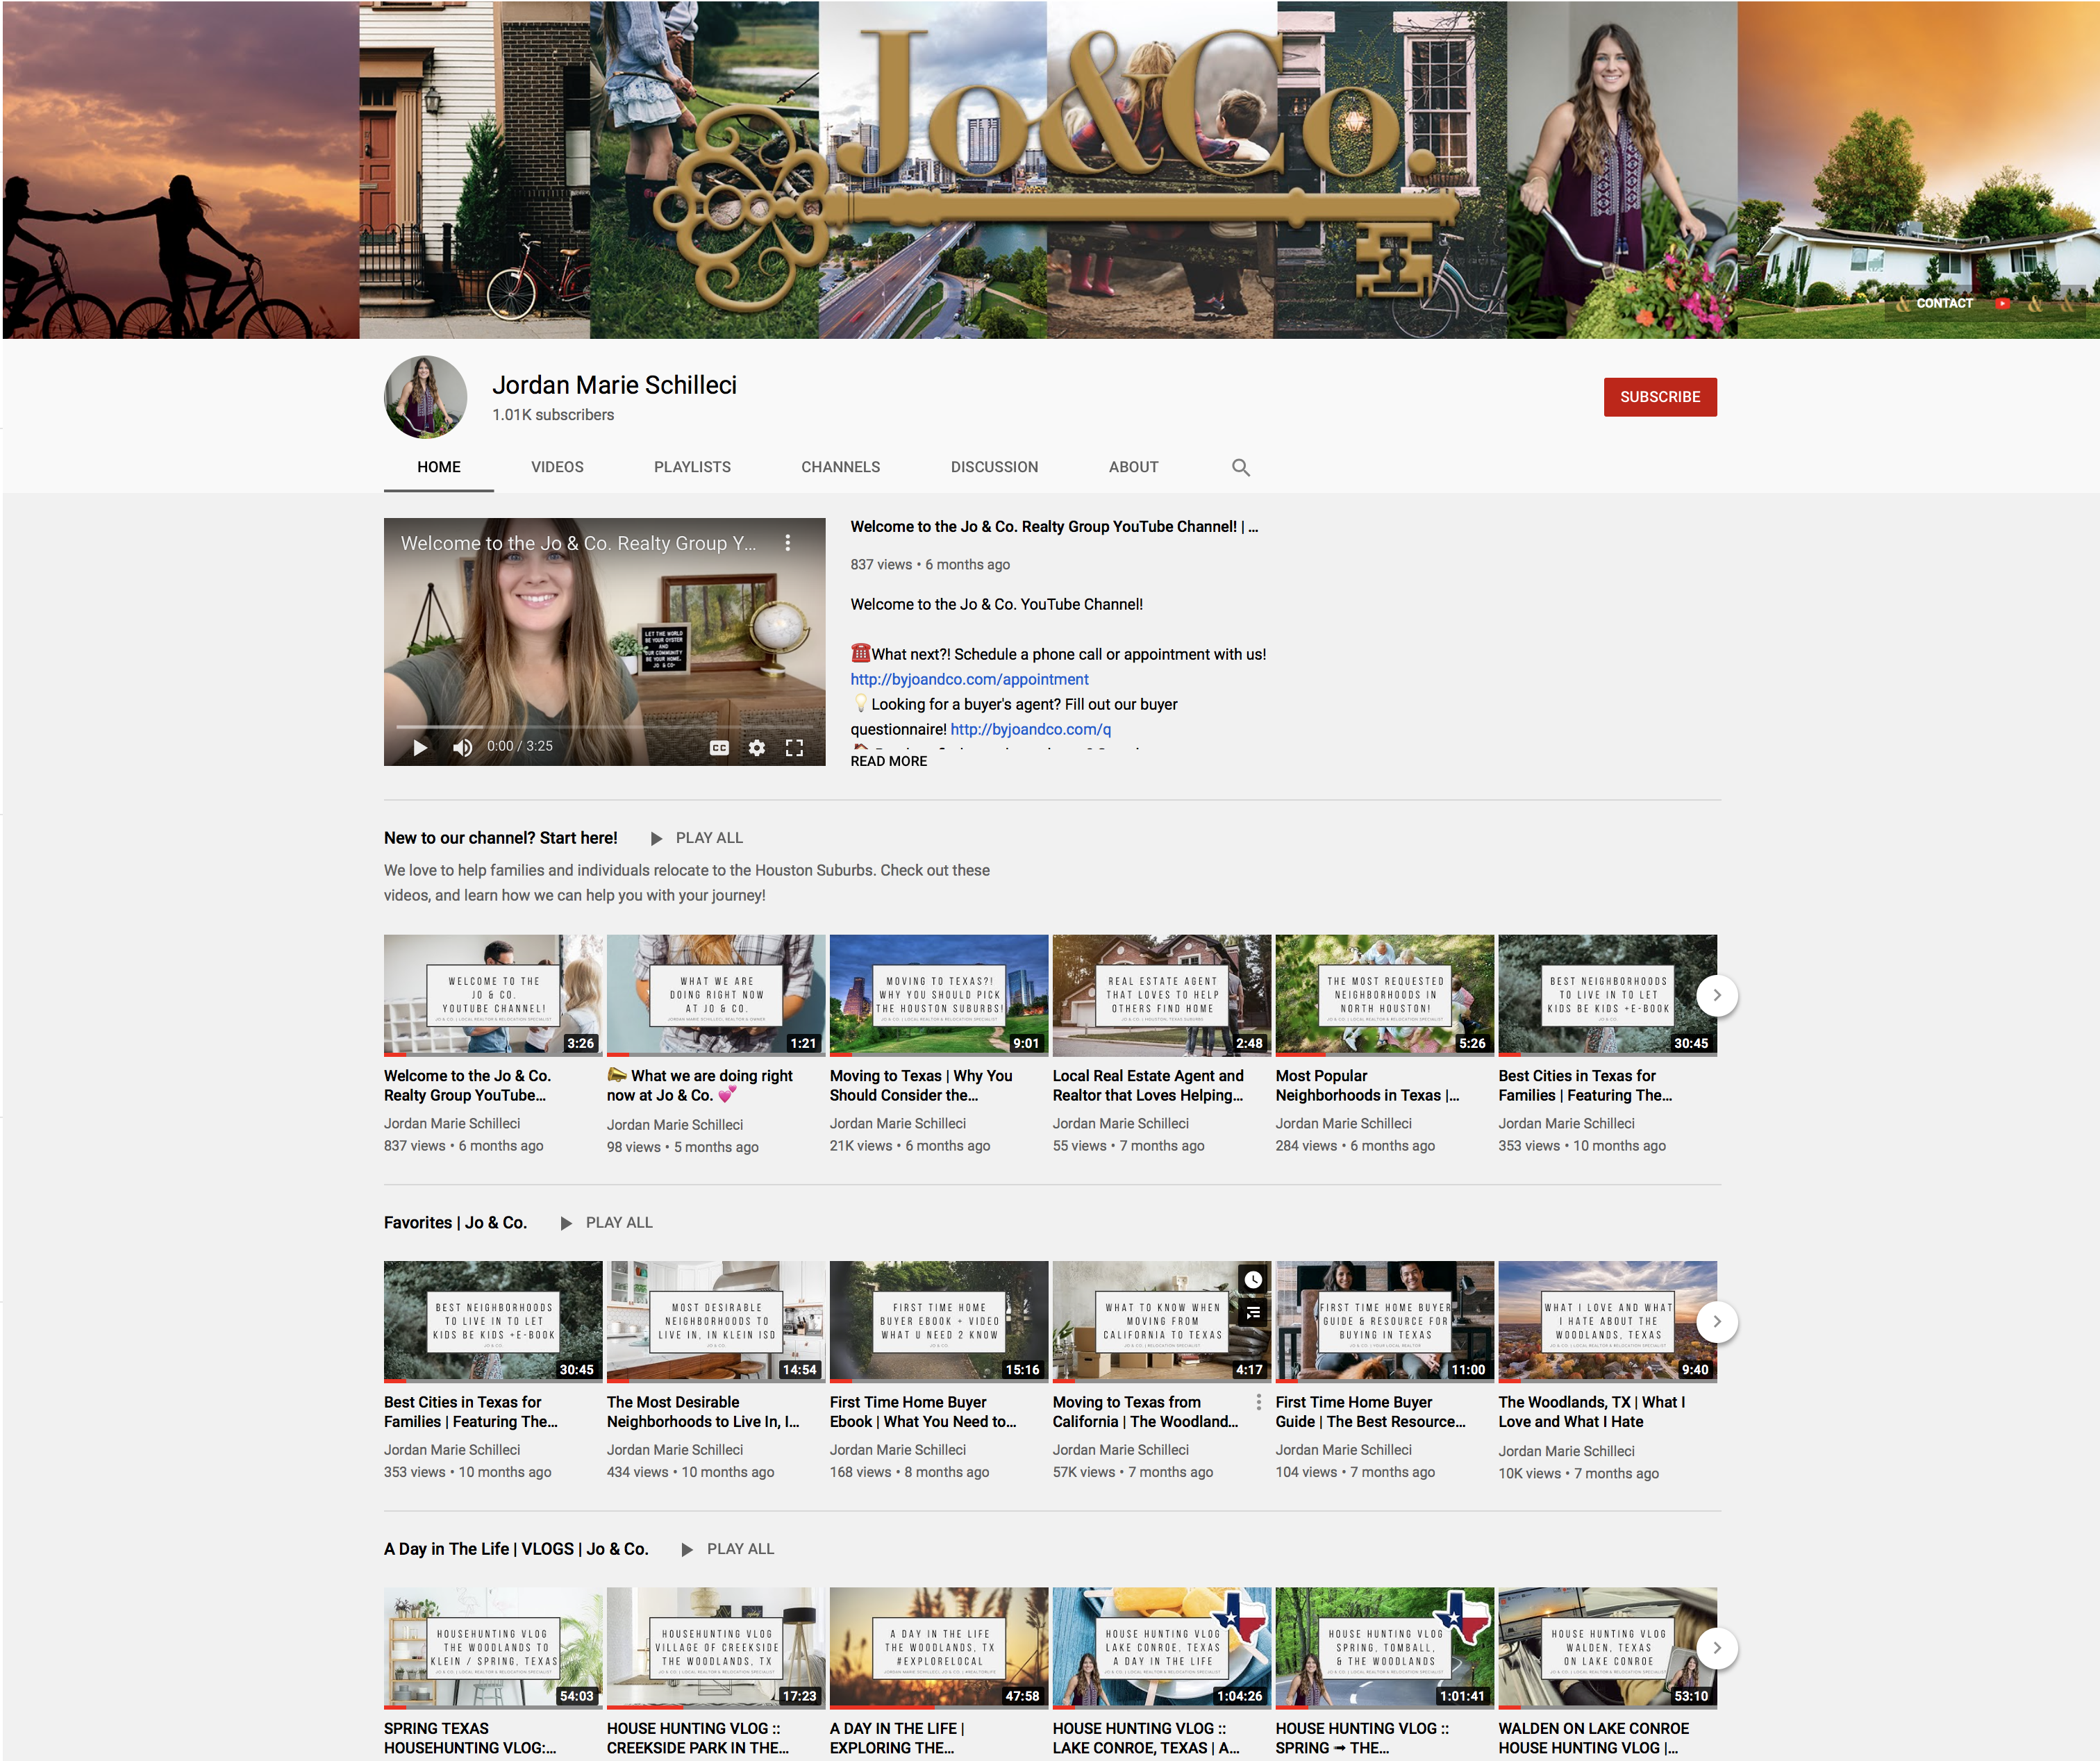Open 'A Day in The Life | VLOGS' playlist
Viewport: 2100px width, 1761px height.
516,1548
